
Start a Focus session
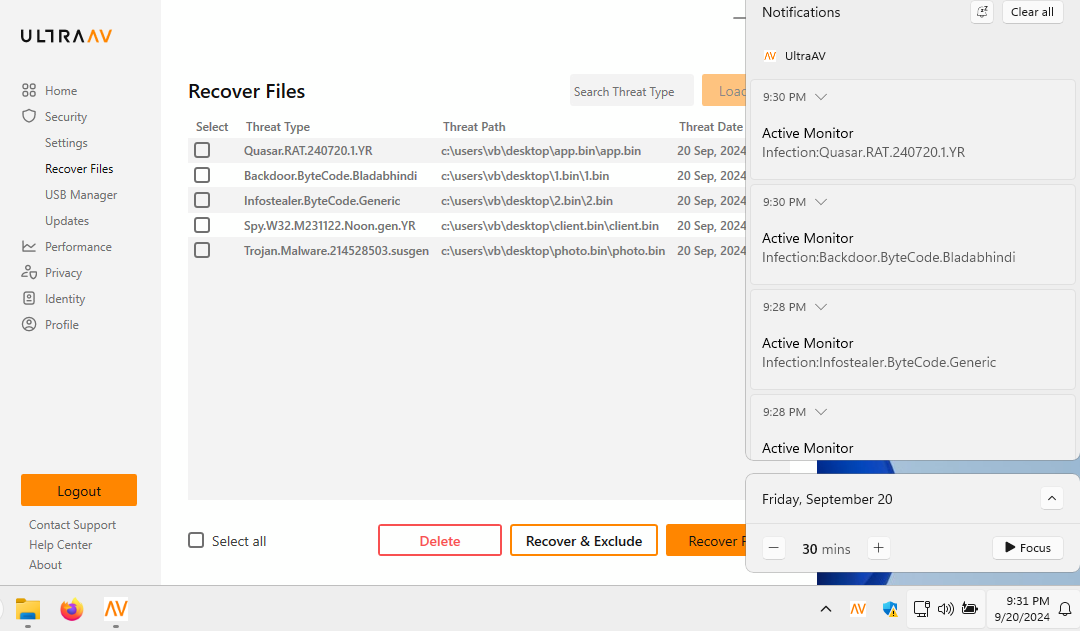1028,548
